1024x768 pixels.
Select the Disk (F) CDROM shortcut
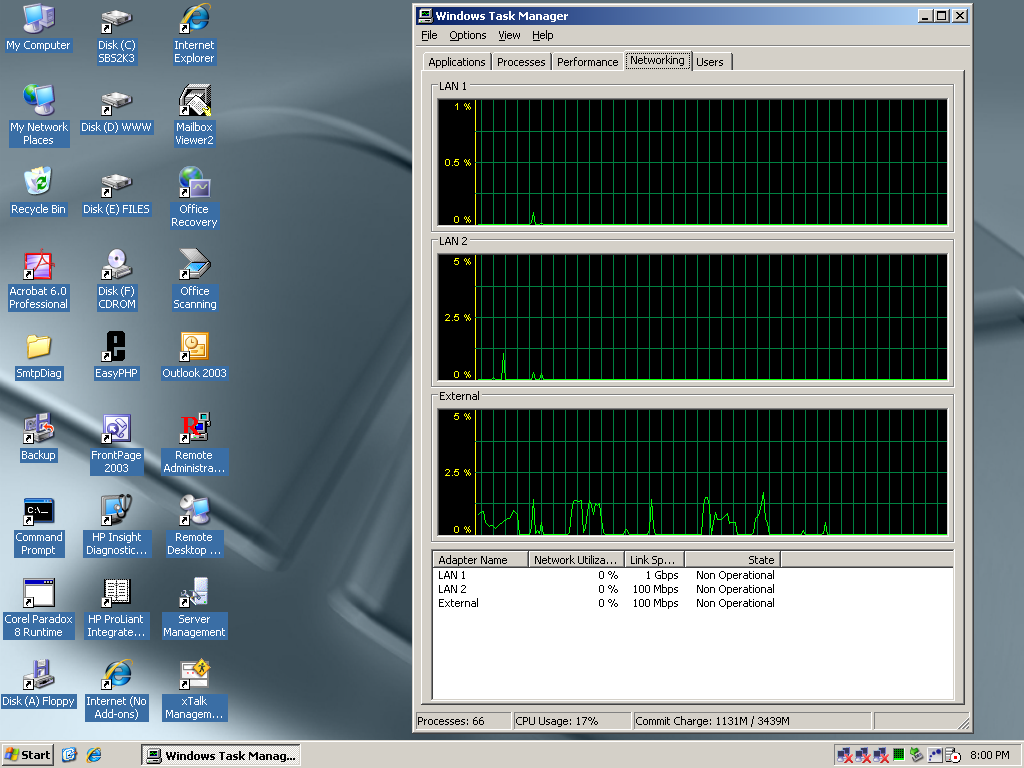tap(116, 280)
